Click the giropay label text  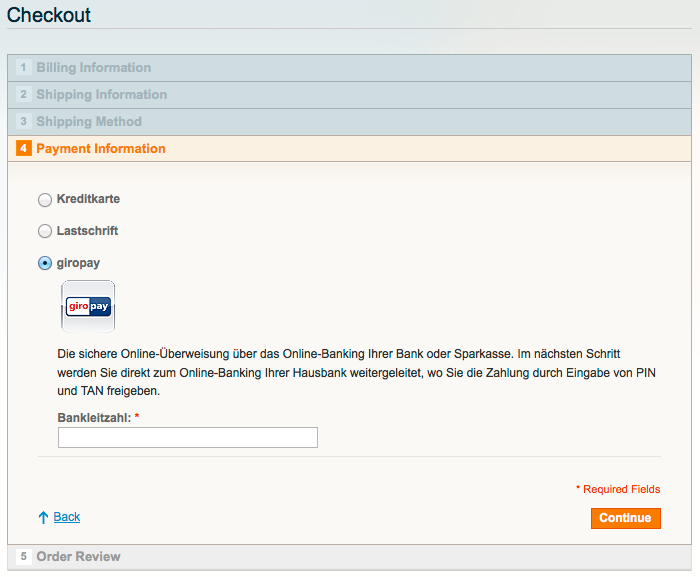78,263
